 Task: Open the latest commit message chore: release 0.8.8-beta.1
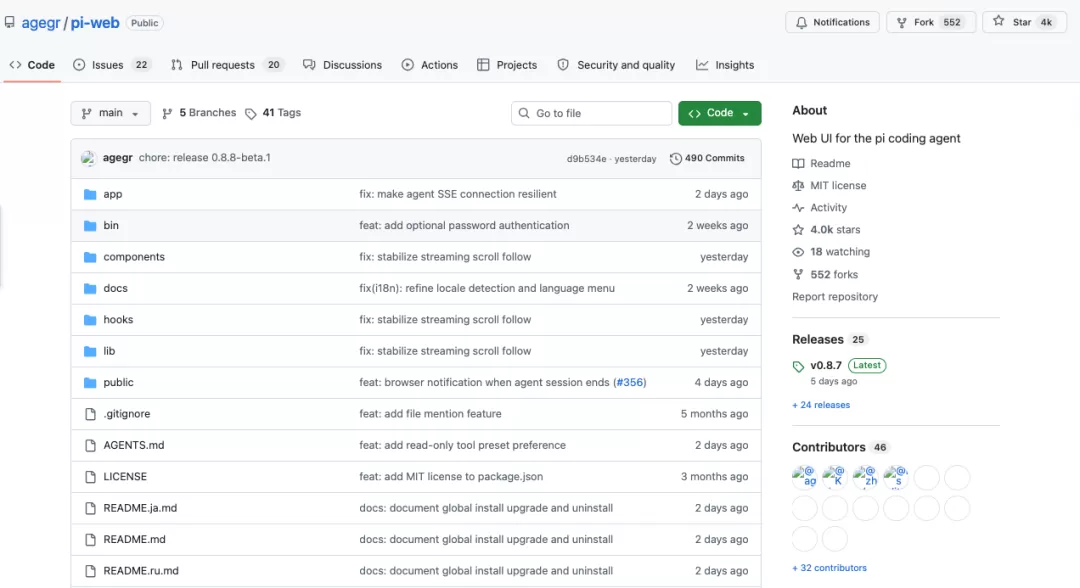point(205,158)
